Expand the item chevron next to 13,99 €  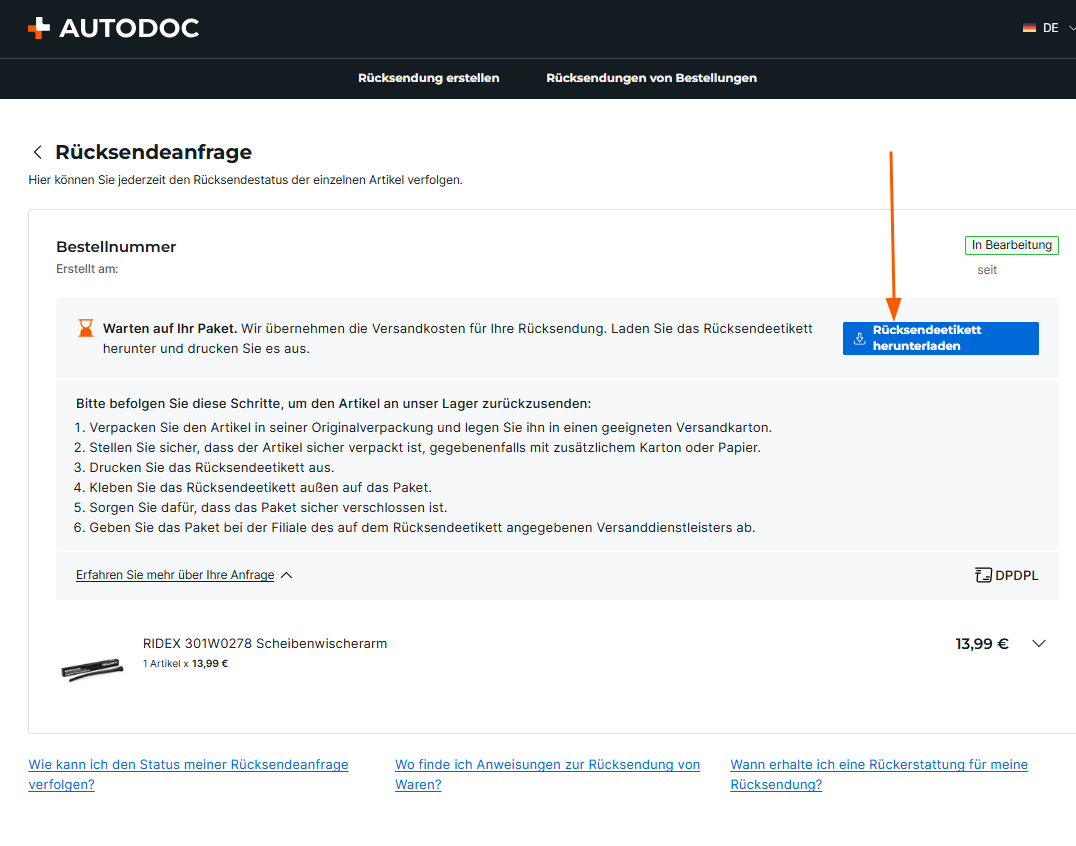click(x=1038, y=644)
